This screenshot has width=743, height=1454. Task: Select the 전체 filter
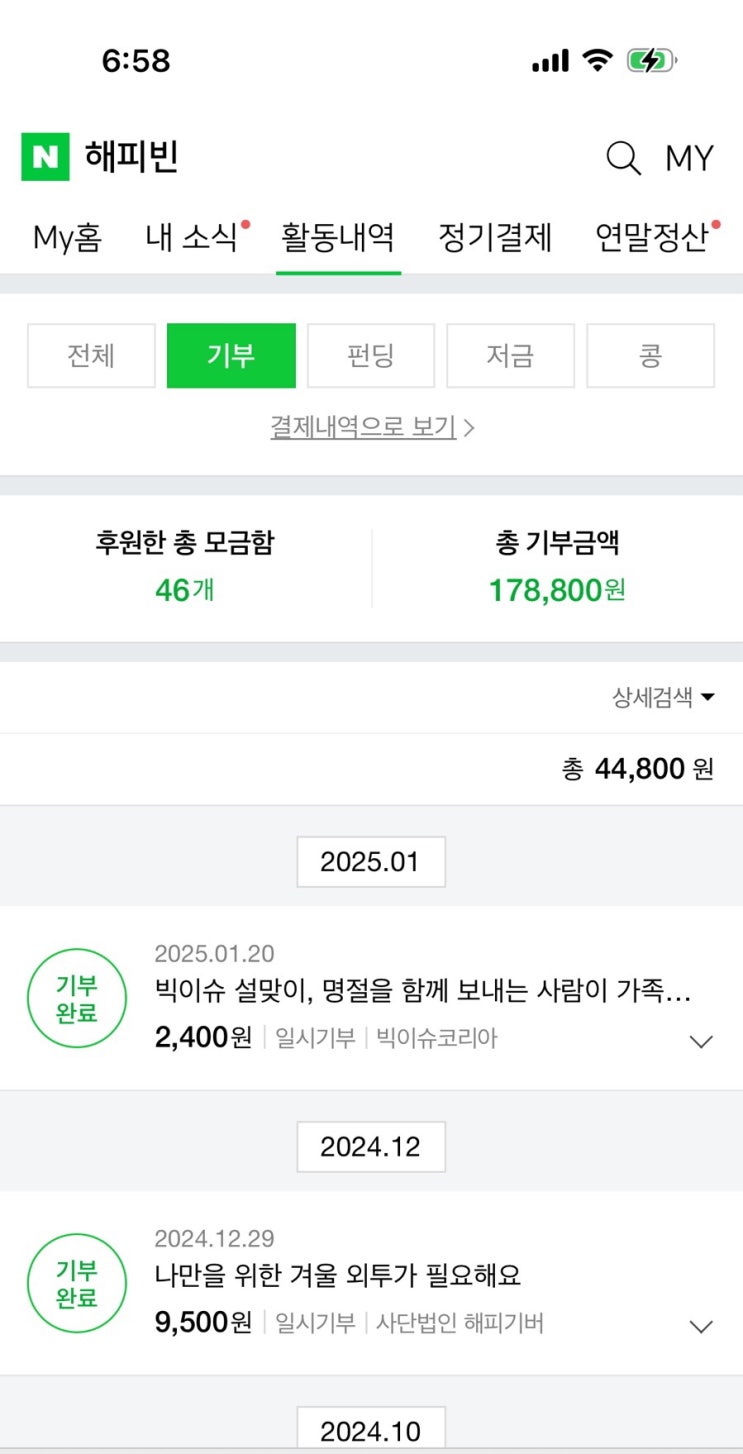(91, 355)
